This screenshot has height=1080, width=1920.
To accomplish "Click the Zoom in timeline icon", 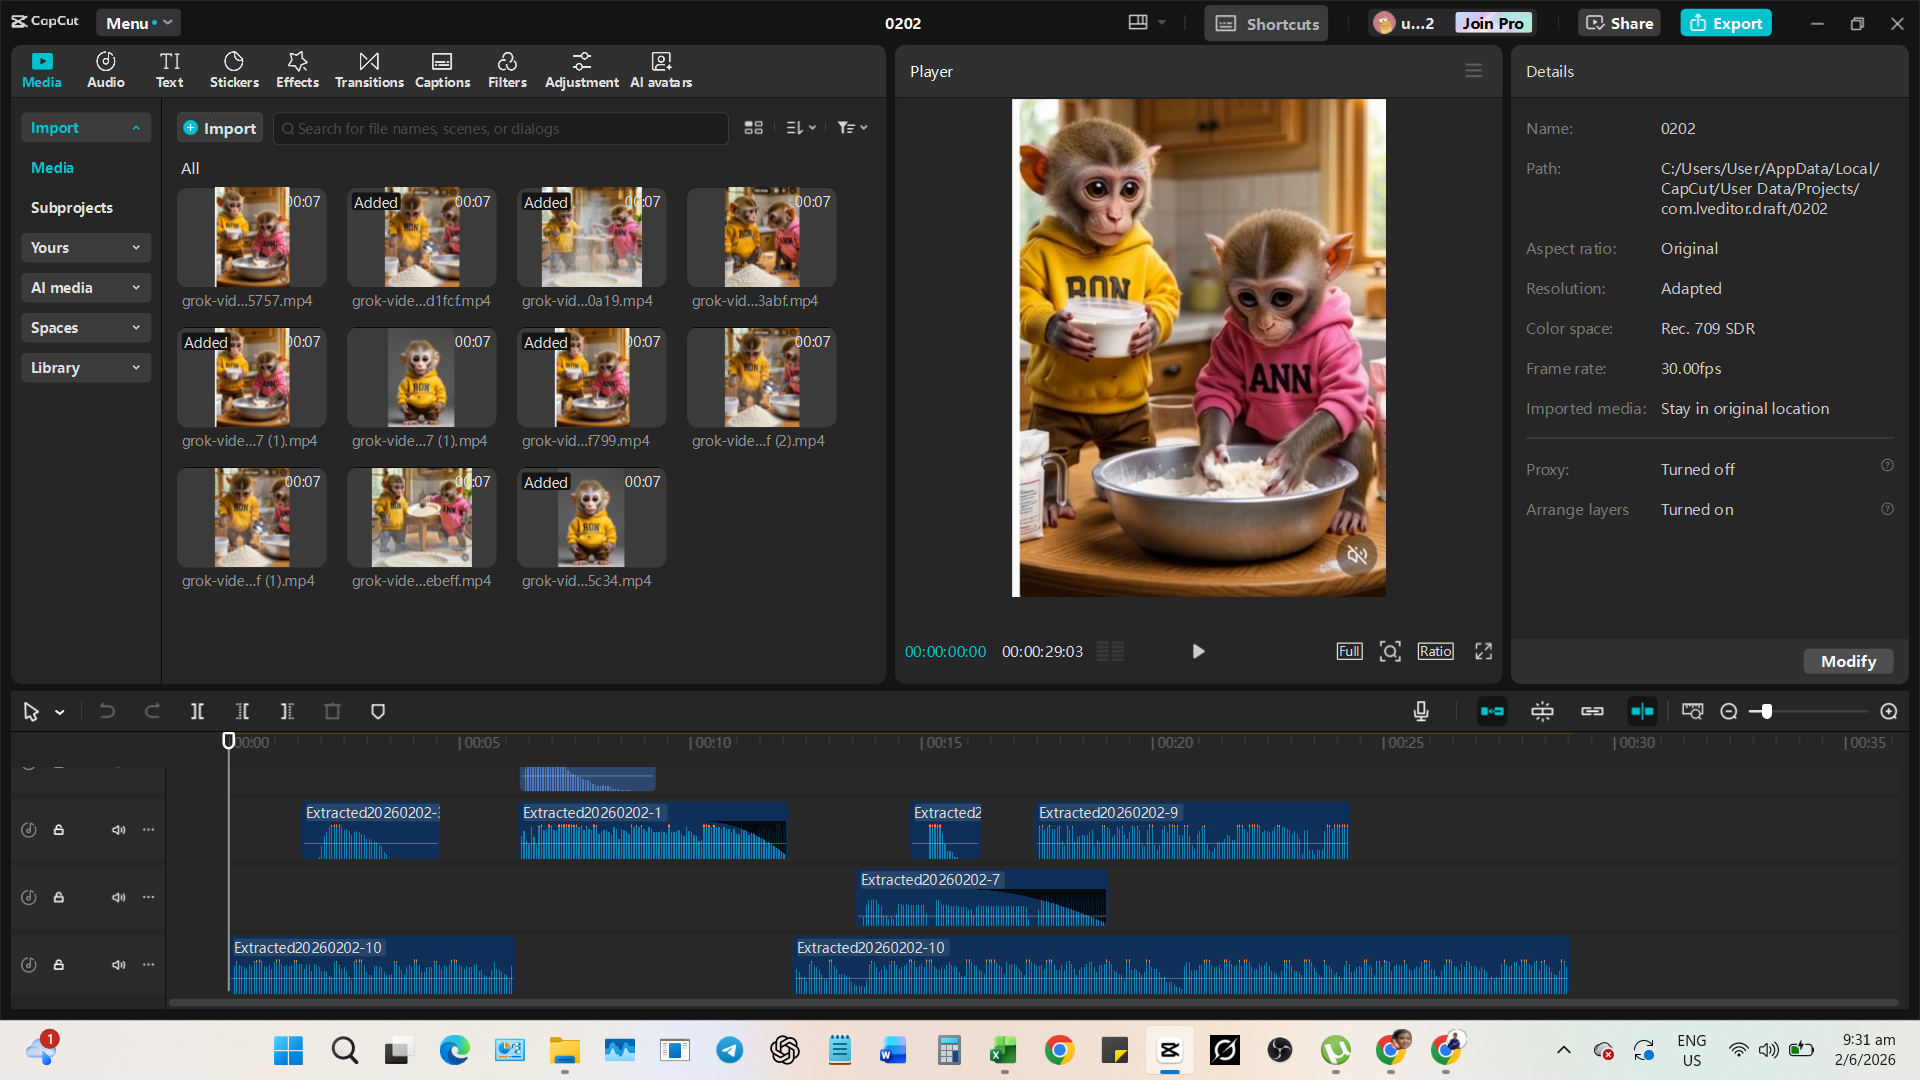I will pyautogui.click(x=1888, y=711).
